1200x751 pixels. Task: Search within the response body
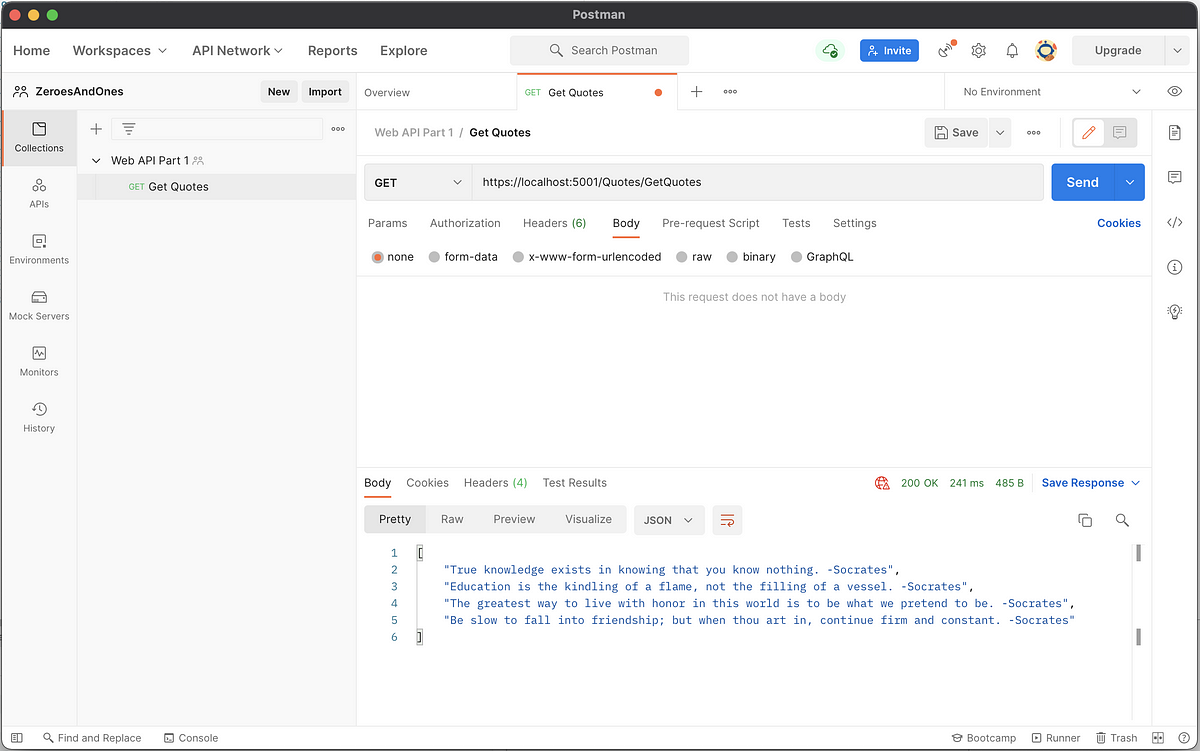point(1122,520)
